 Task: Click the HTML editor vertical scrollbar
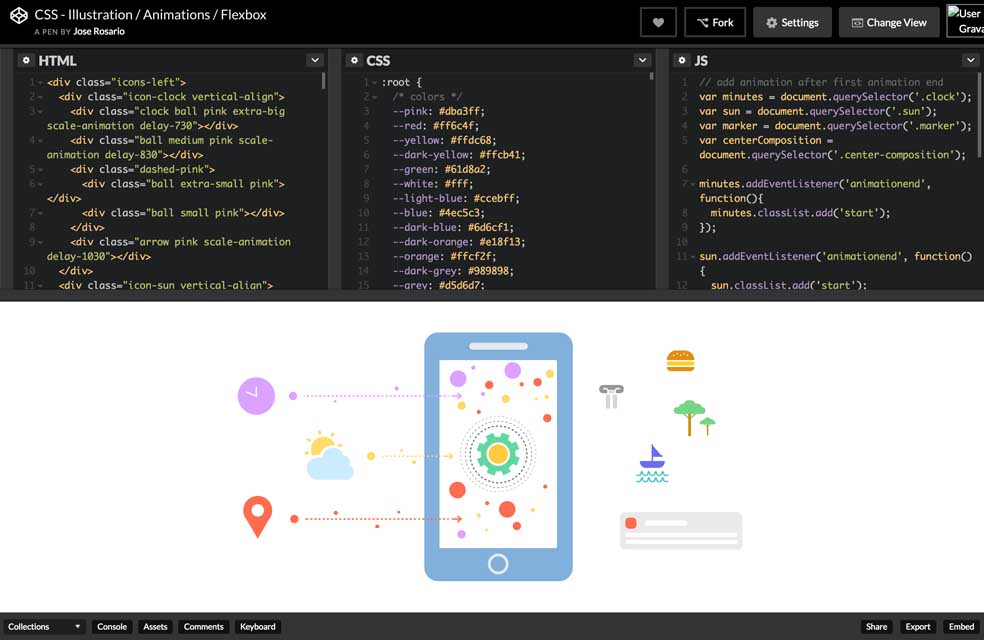click(324, 82)
